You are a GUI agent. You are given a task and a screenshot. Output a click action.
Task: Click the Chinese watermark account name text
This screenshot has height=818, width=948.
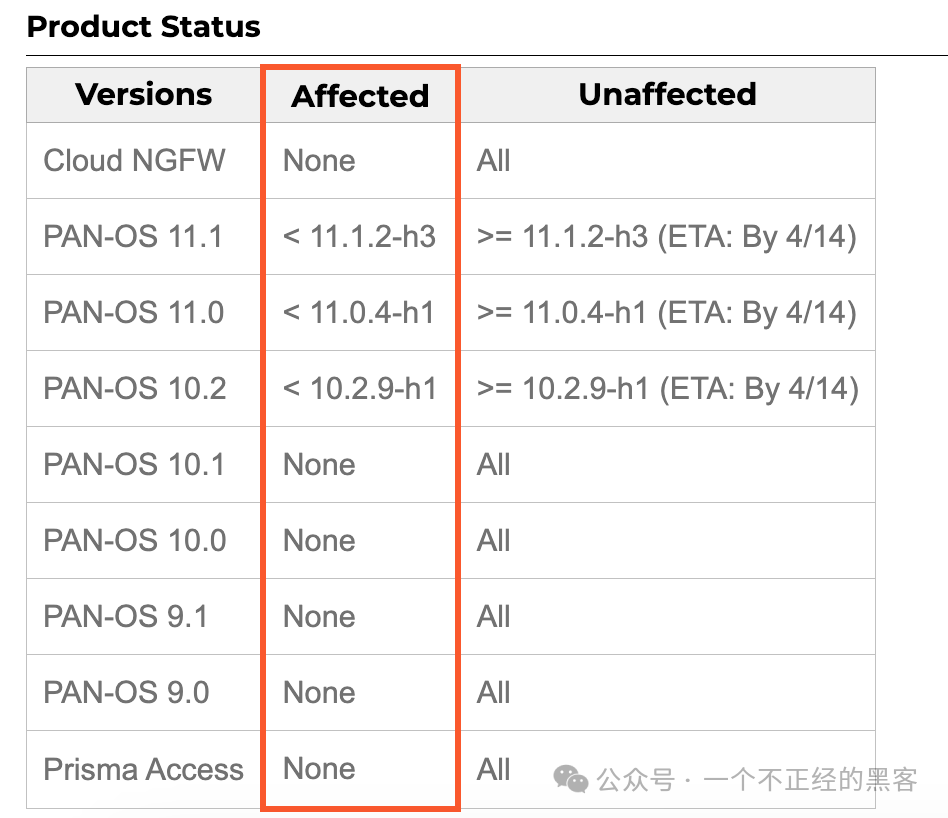tap(810, 779)
